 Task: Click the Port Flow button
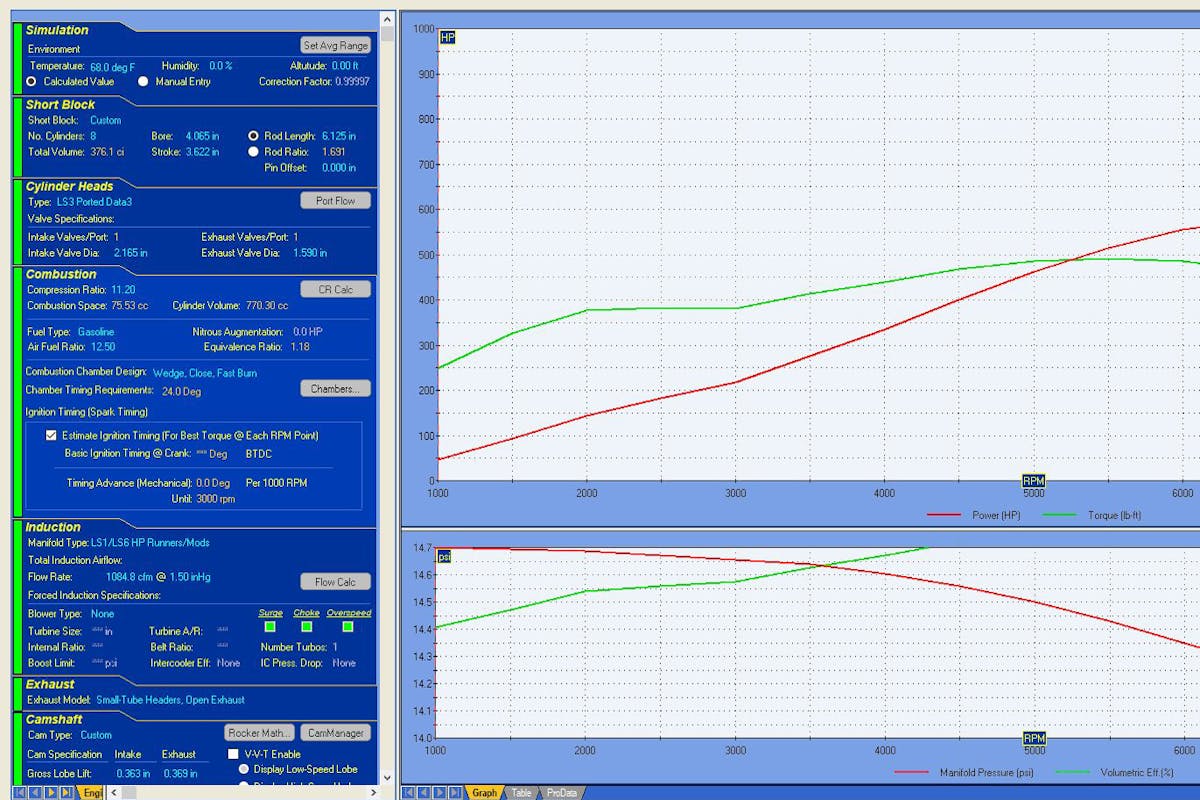coord(335,201)
